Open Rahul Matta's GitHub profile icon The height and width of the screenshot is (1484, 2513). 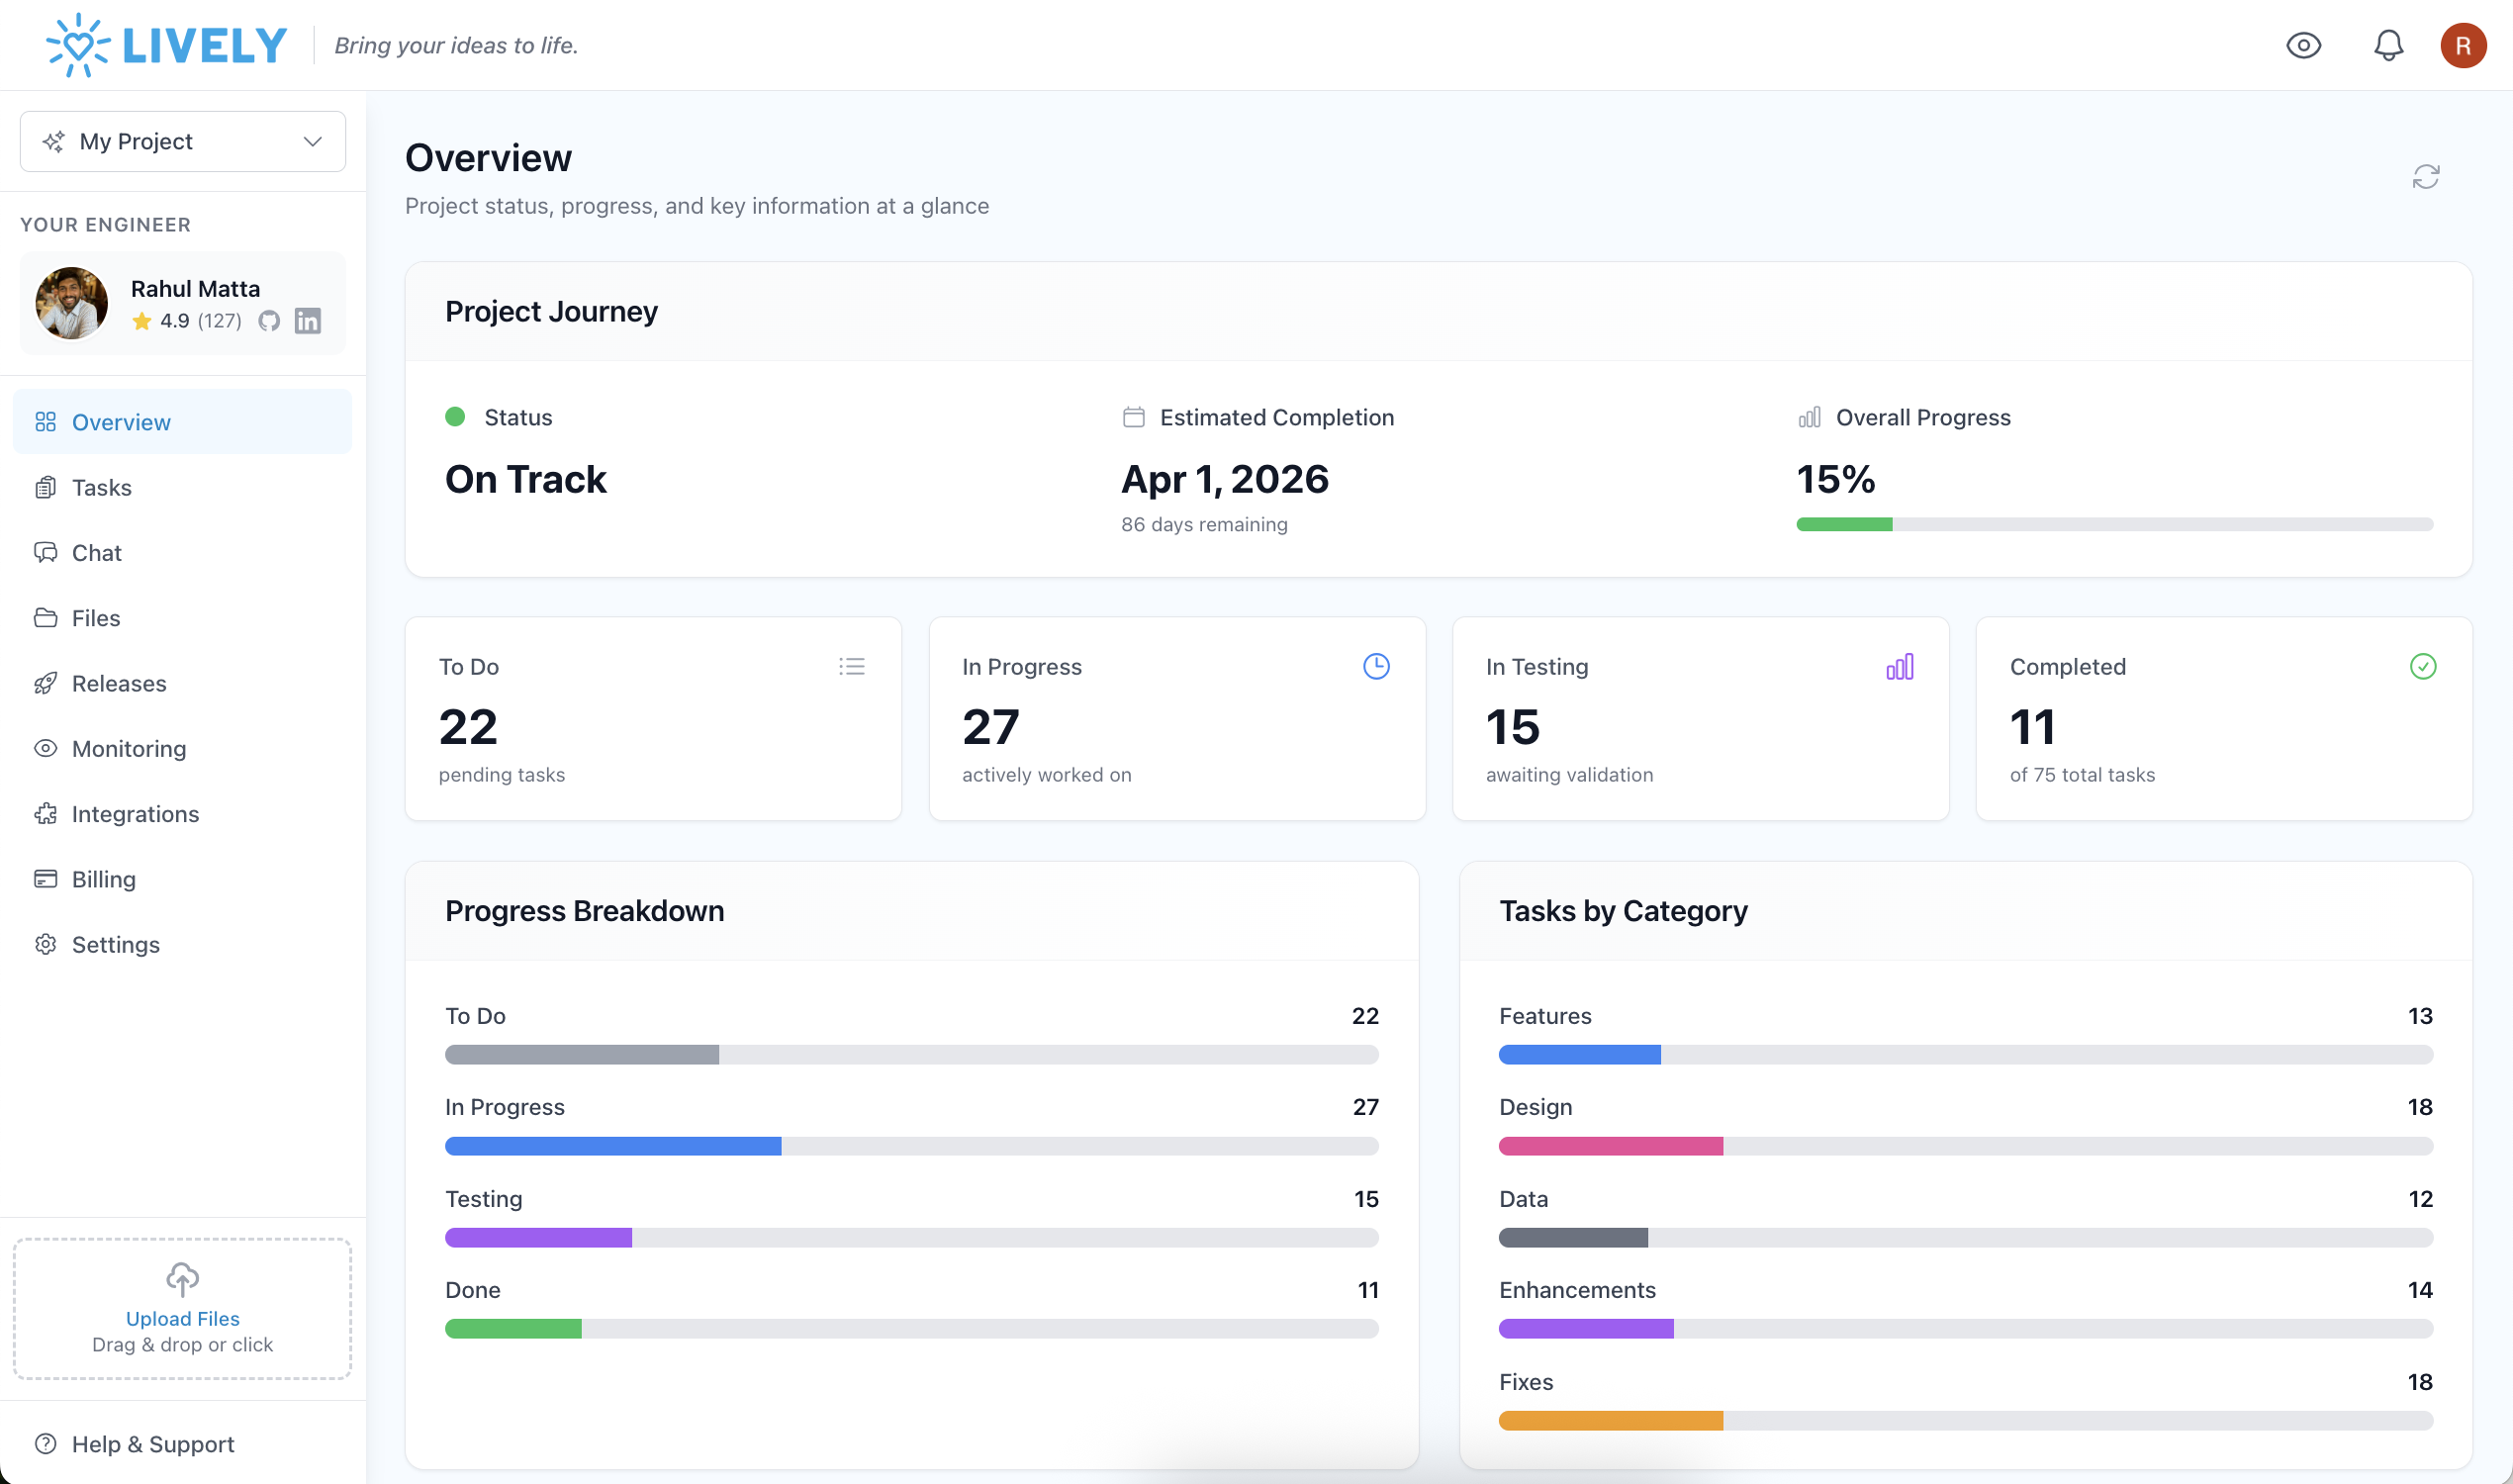(269, 321)
